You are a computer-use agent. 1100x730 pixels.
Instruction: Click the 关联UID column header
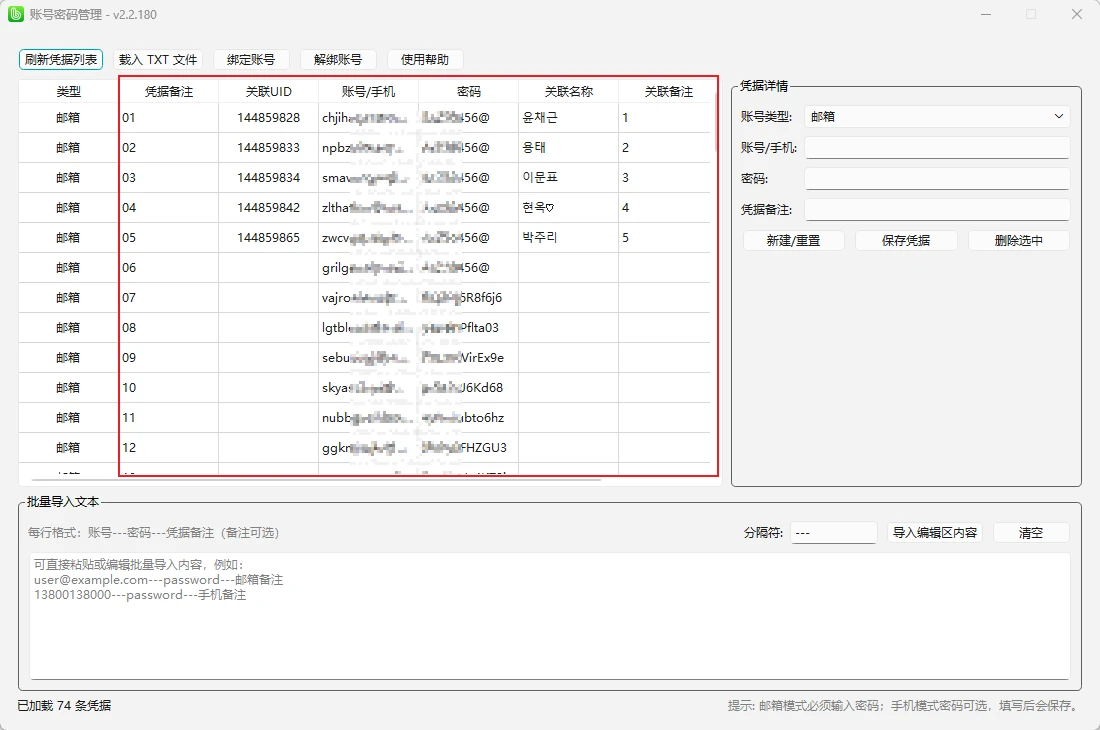(269, 91)
